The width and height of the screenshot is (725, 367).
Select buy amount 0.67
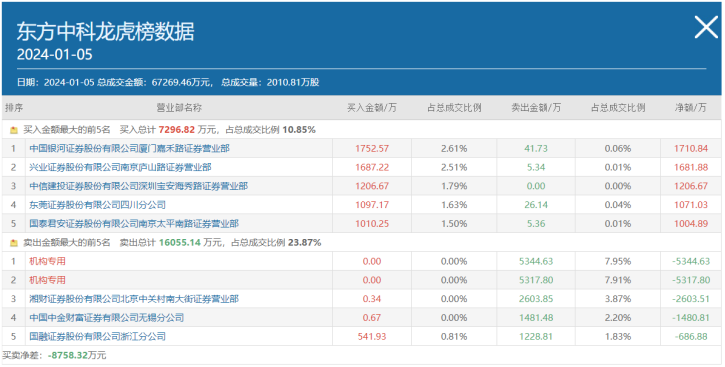[x=372, y=318]
